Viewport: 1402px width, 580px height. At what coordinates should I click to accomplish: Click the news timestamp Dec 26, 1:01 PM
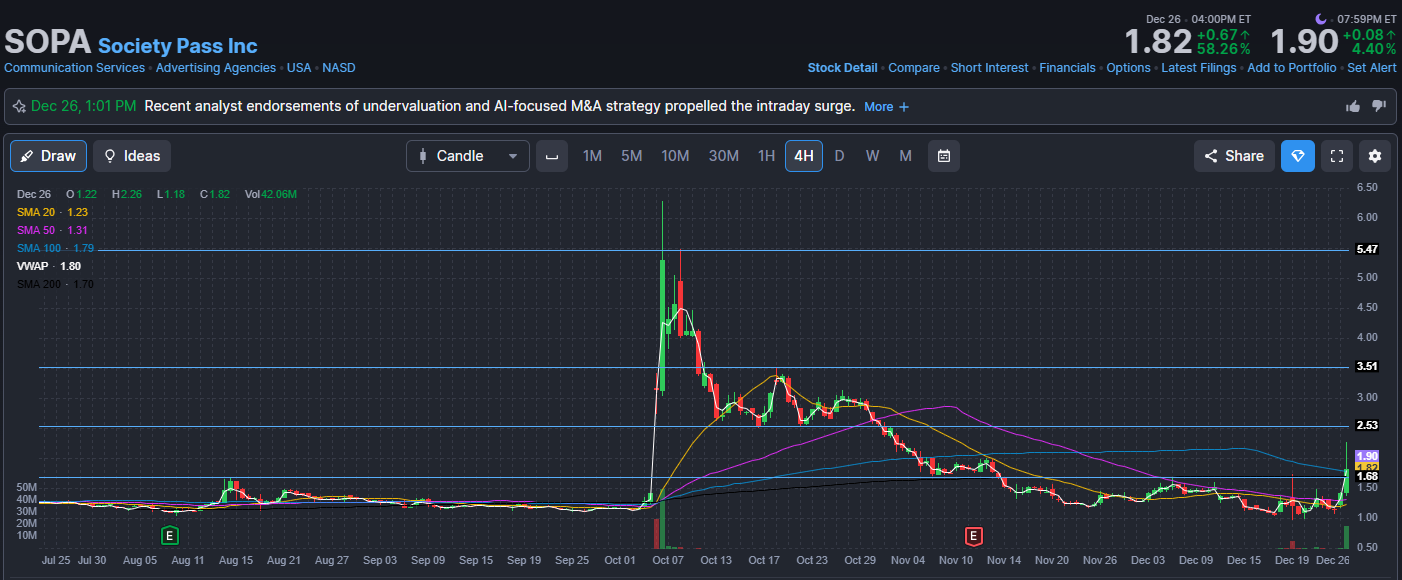click(84, 106)
